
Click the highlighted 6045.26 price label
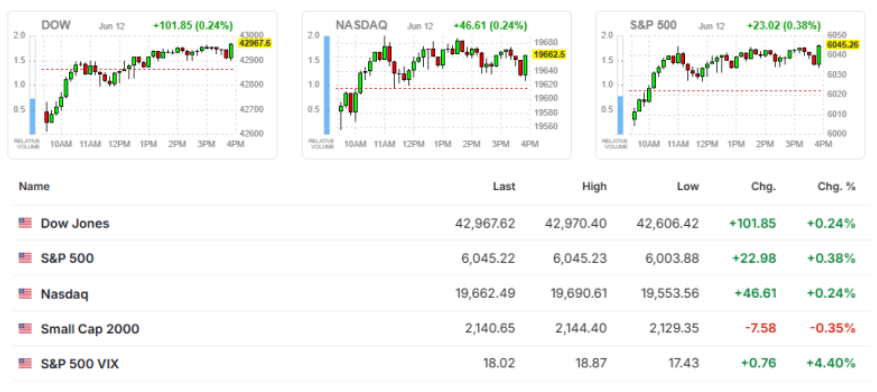point(843,44)
